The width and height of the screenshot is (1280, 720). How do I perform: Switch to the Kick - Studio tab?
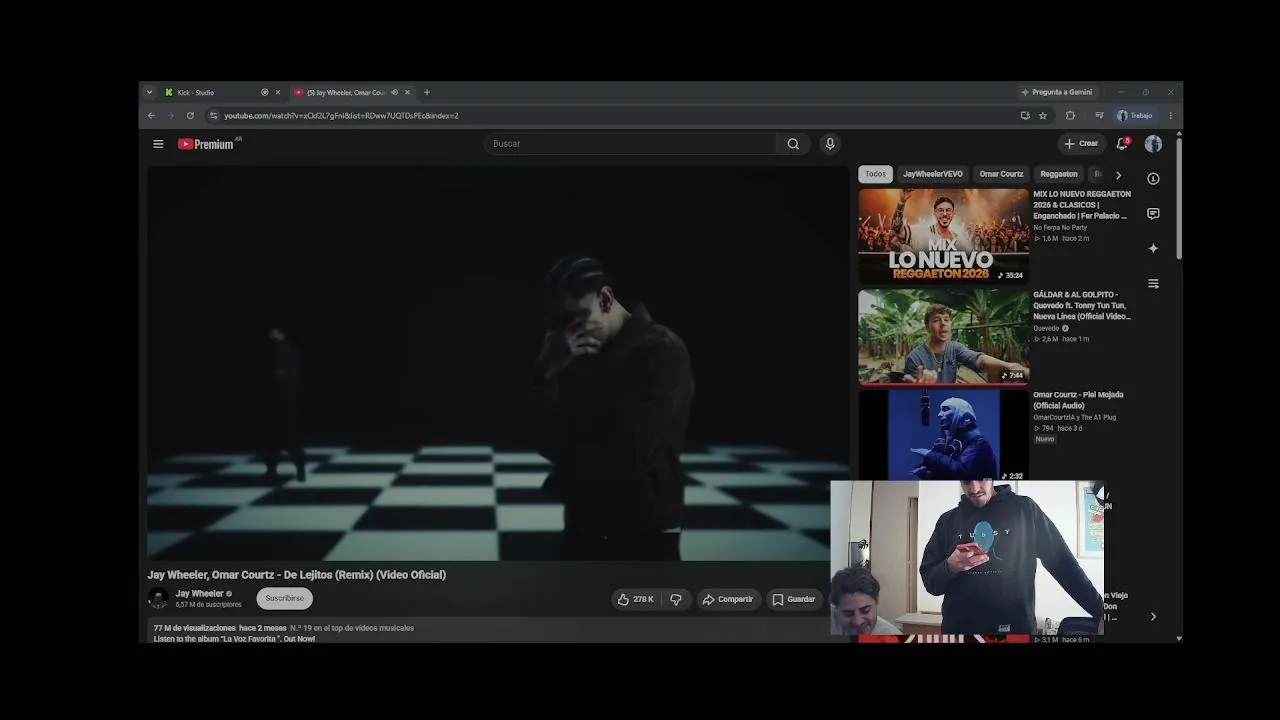pos(222,92)
